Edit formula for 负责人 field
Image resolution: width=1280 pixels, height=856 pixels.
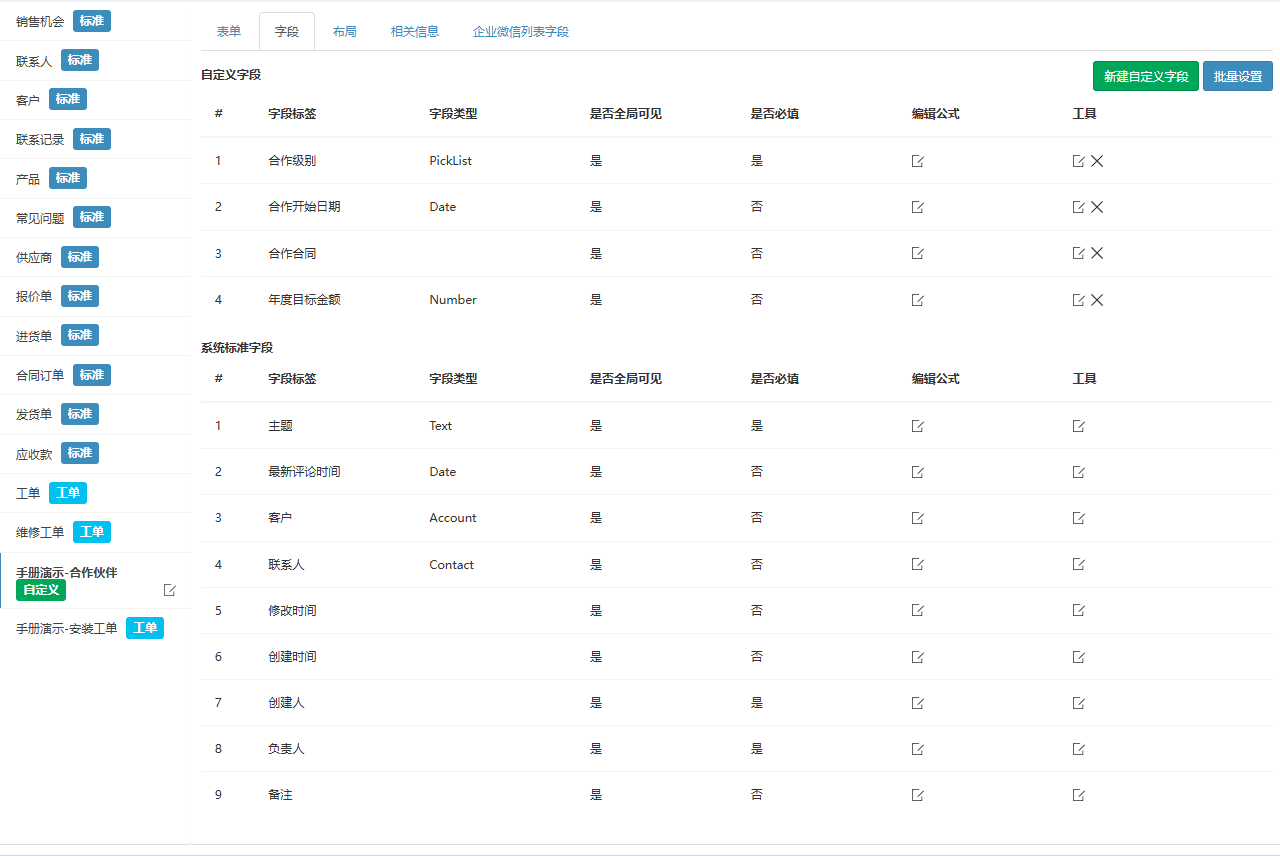click(x=917, y=749)
